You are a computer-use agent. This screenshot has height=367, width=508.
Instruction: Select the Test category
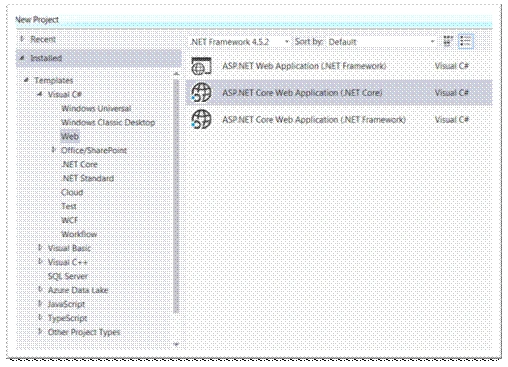[69, 206]
